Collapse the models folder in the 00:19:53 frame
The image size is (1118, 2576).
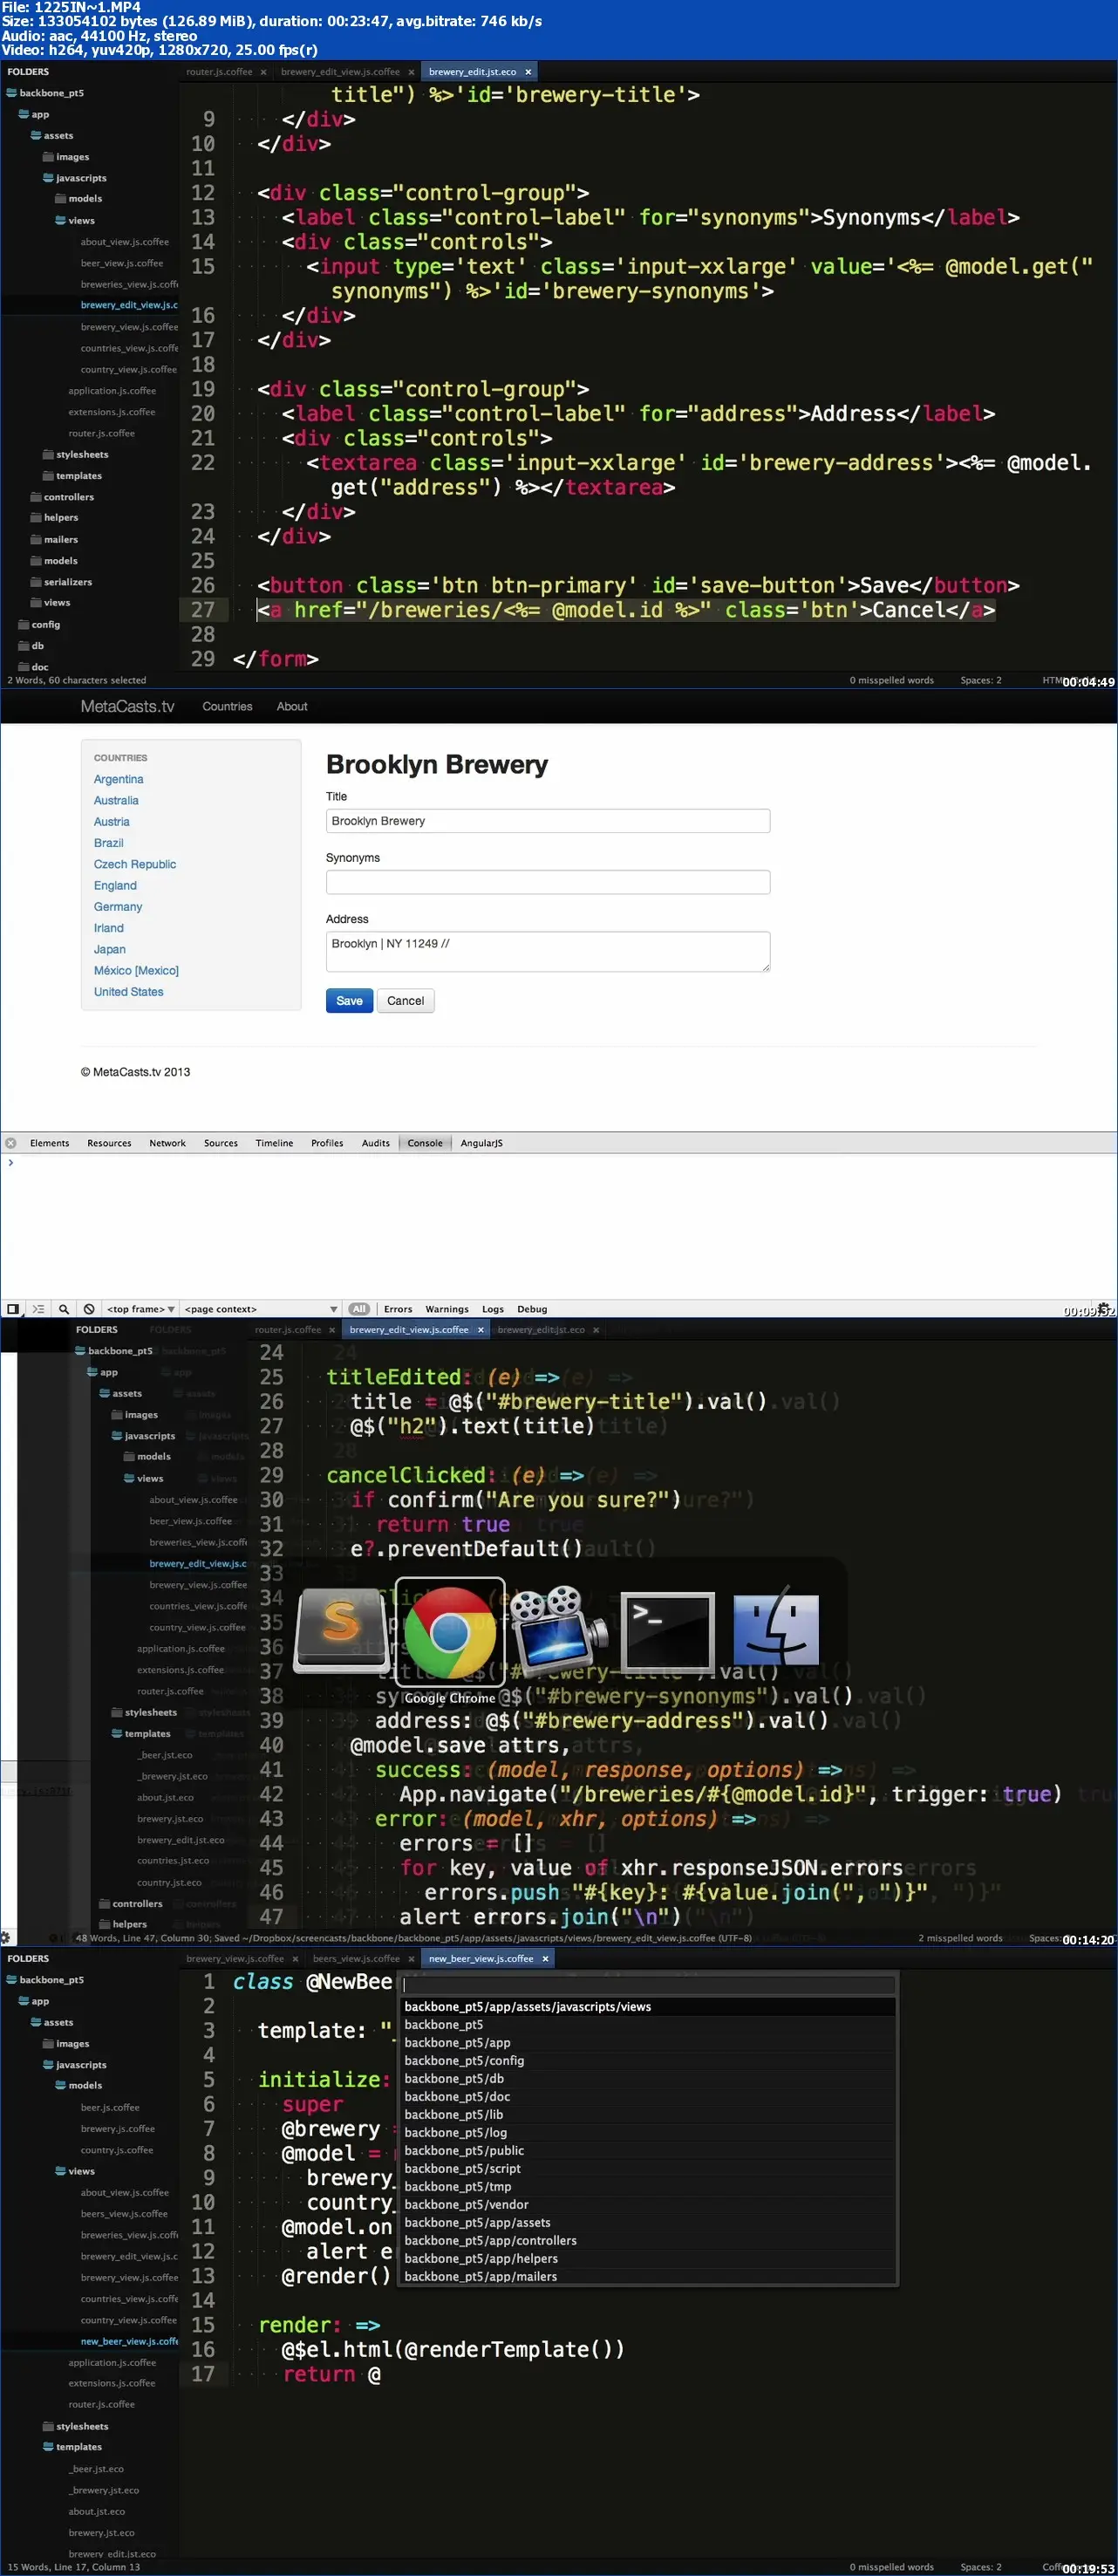[60, 2086]
